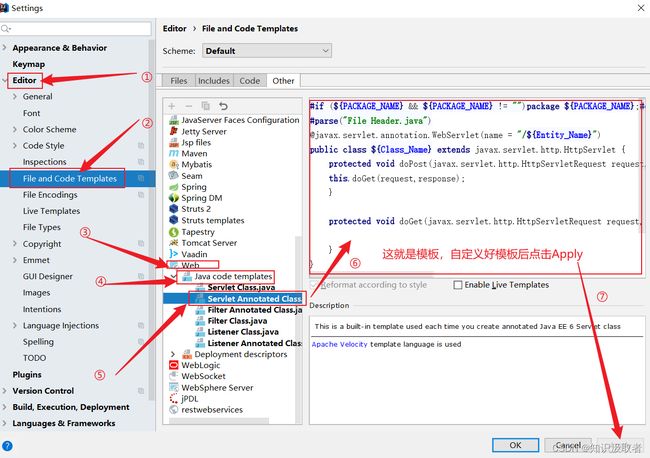The width and height of the screenshot is (650, 458).
Task: Select the Tomcat Server icon
Action: pos(174,243)
